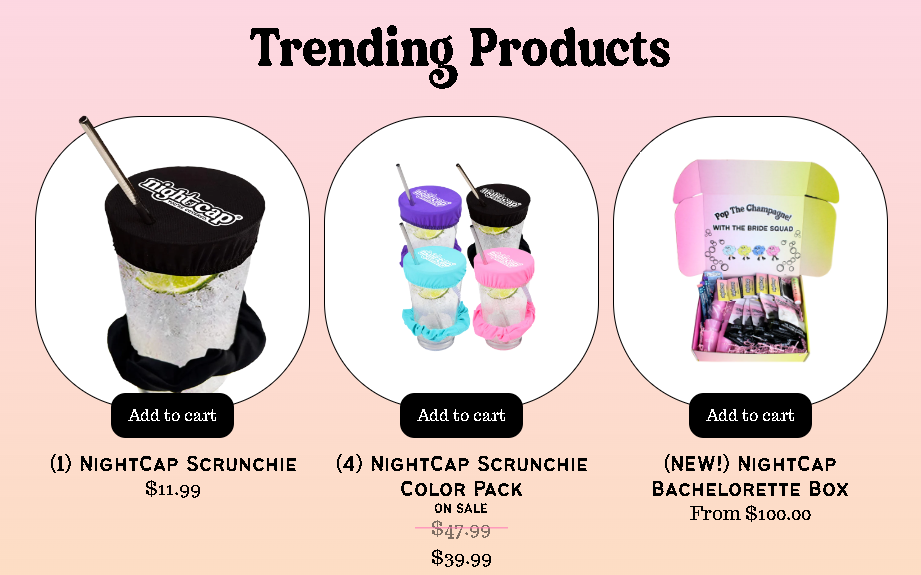
Task: Open the black NightCap Scrunchie product image
Action: pyautogui.click(x=172, y=258)
